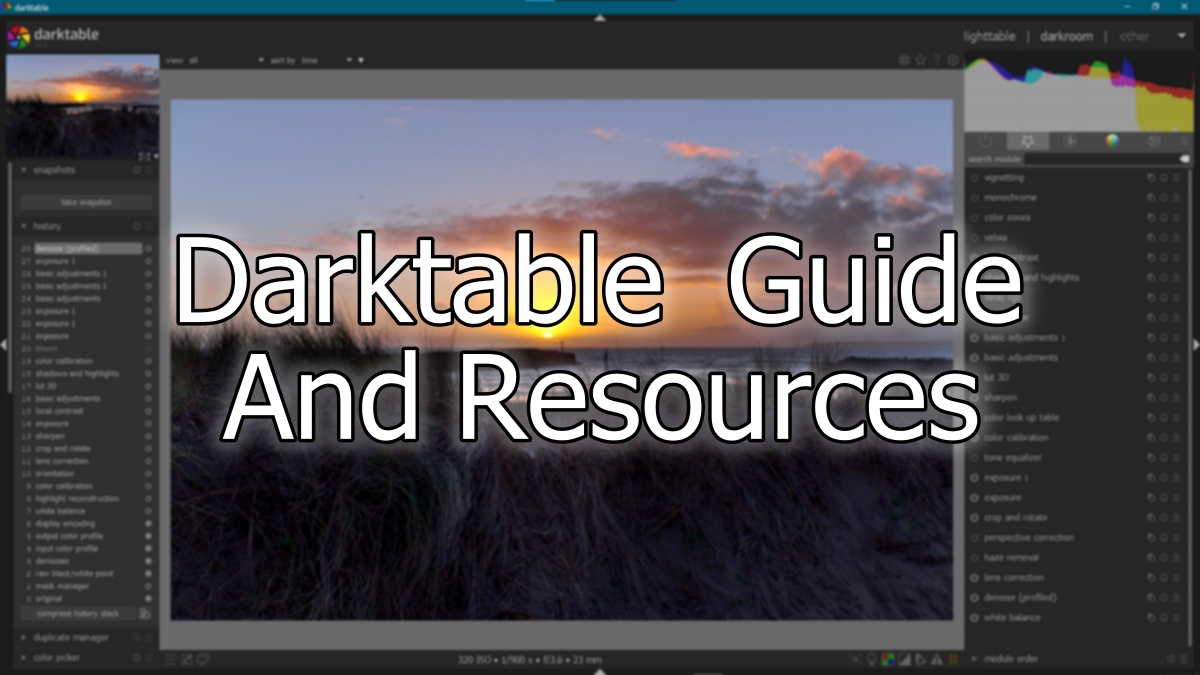1200x675 pixels.
Task: Enable the vignetting module power toggle
Action: [x=975, y=178]
